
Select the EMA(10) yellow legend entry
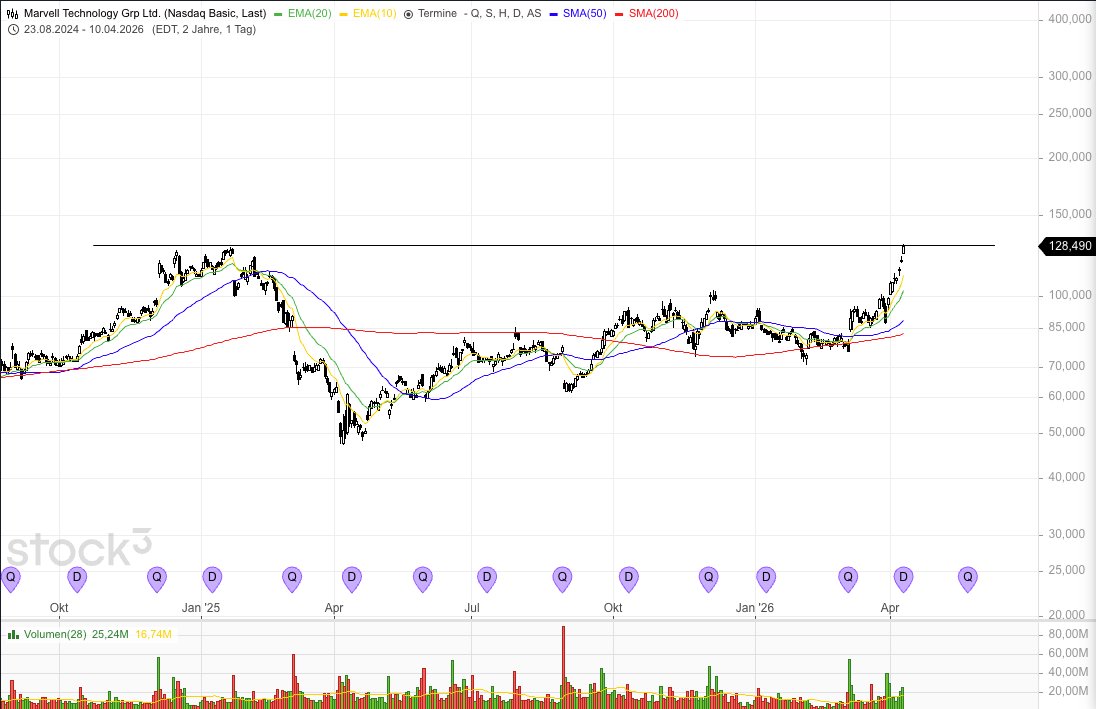(x=368, y=13)
